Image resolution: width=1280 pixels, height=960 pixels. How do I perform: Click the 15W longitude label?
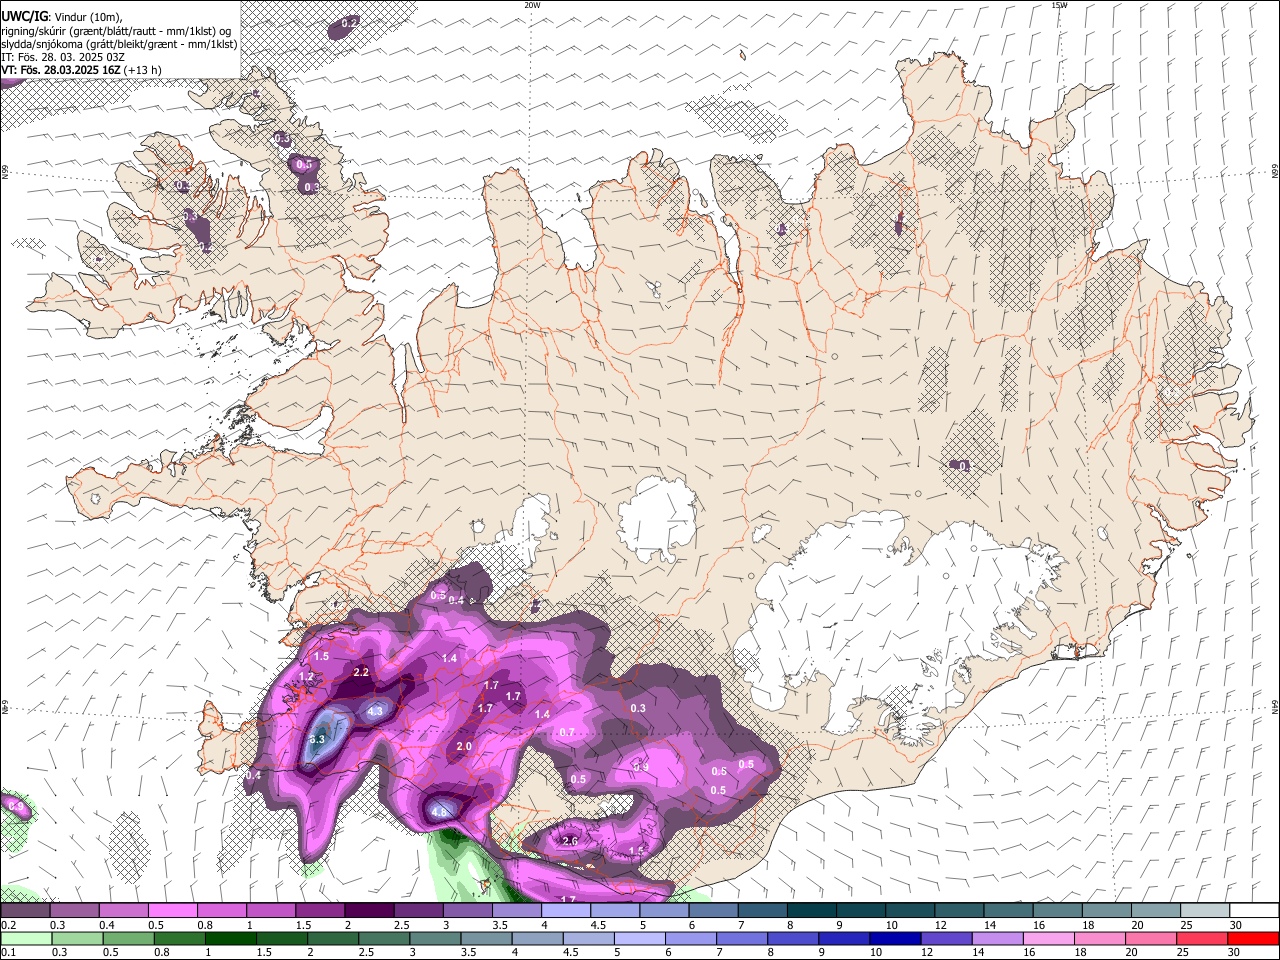(1059, 5)
